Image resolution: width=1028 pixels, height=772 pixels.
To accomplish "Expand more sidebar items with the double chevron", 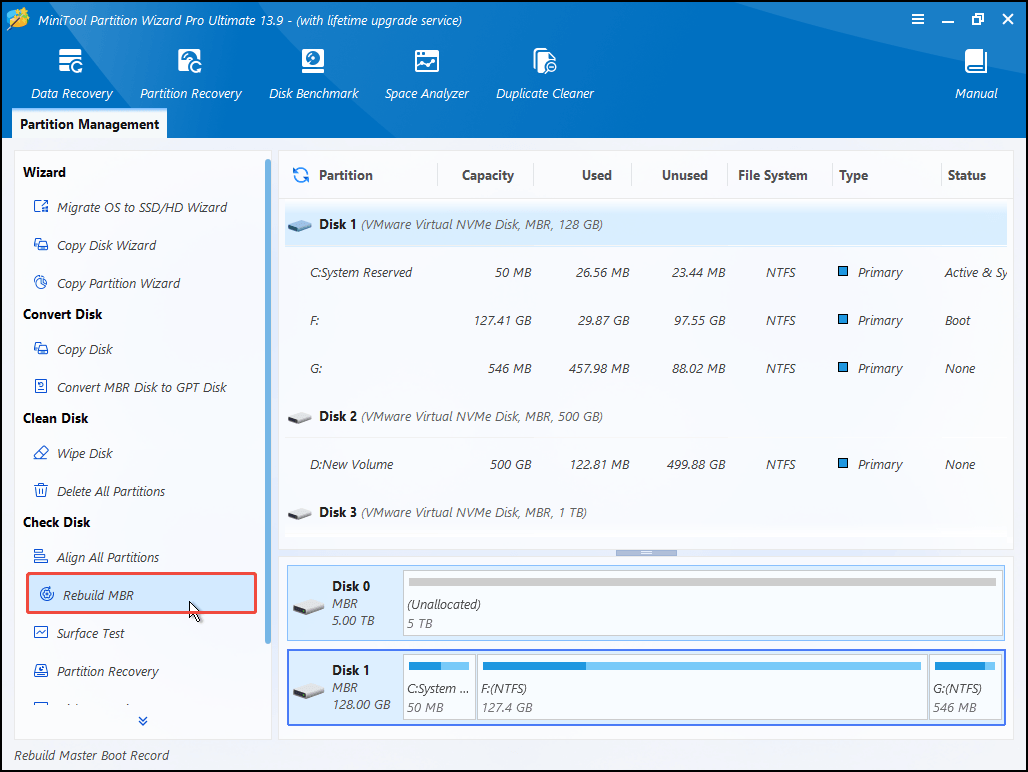I will [x=143, y=721].
